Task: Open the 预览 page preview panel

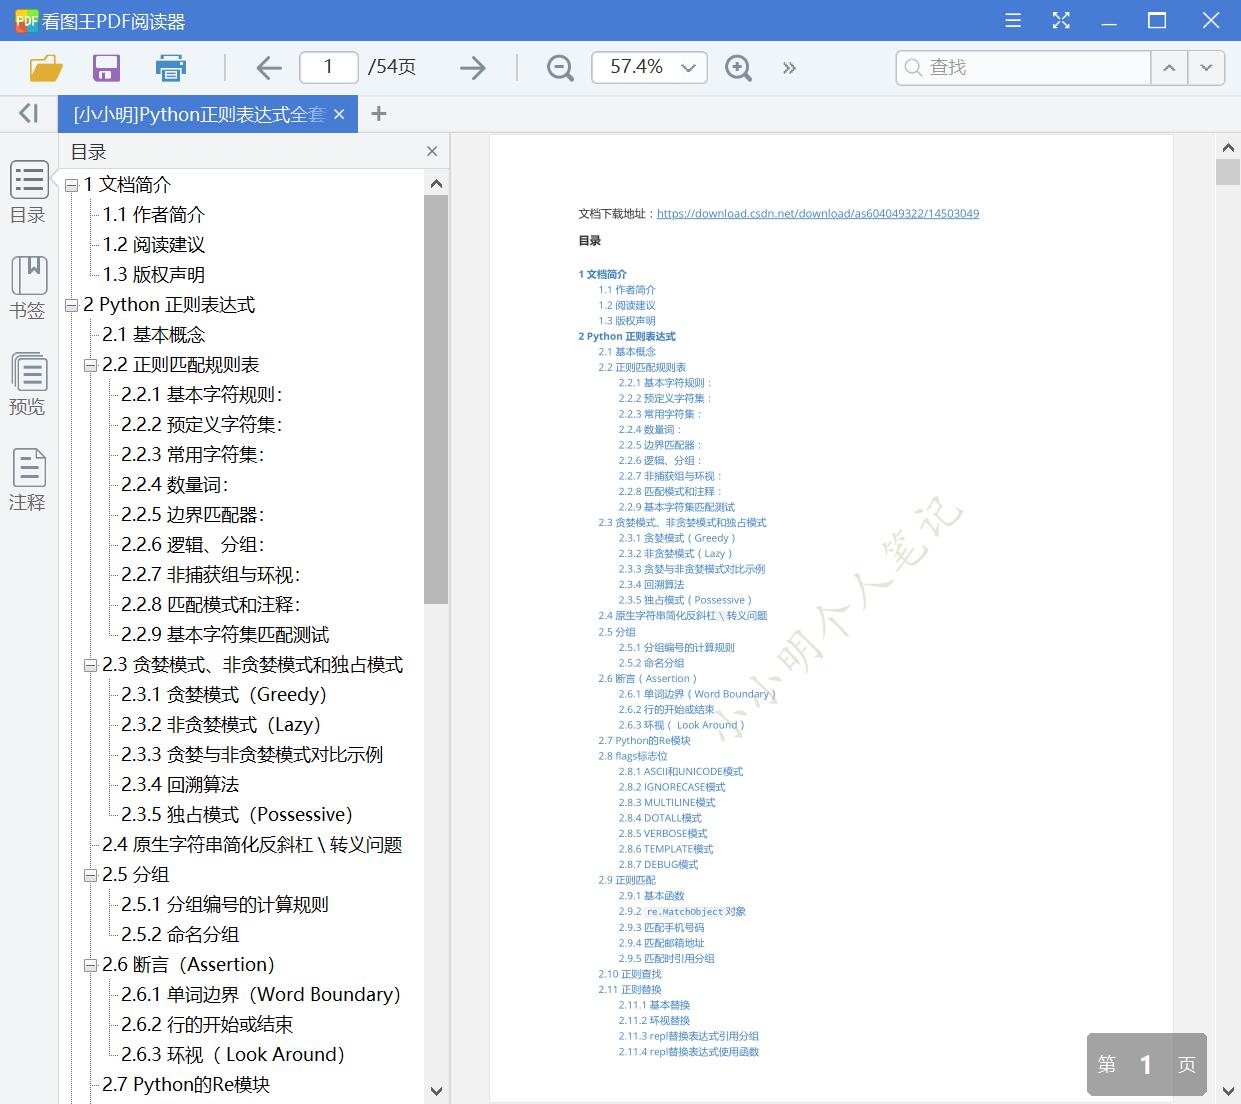Action: tap(28, 385)
